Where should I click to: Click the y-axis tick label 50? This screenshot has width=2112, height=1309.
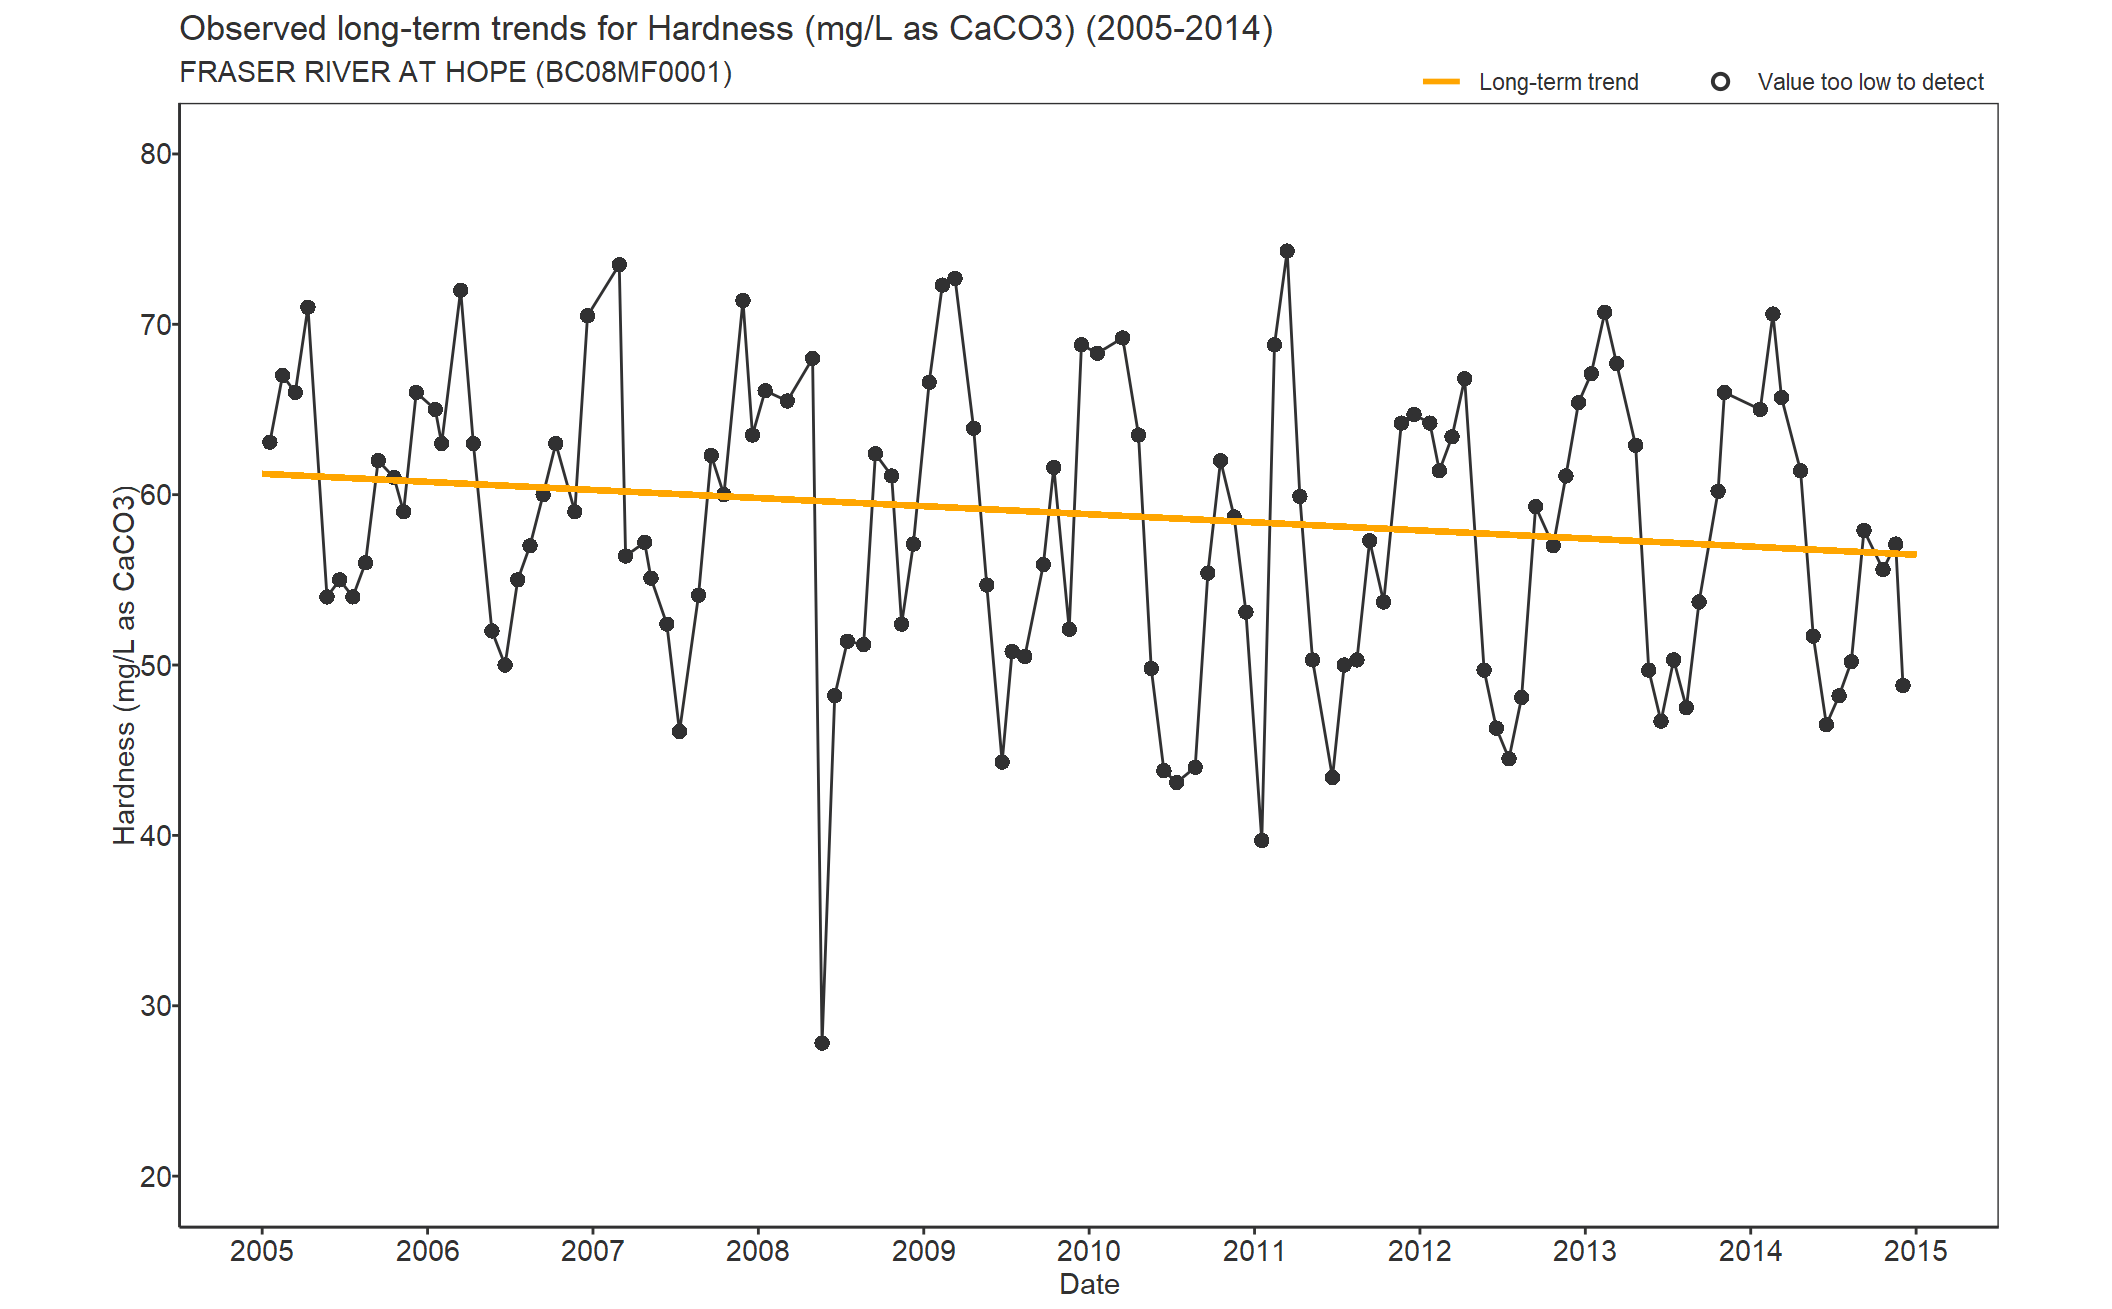(156, 665)
